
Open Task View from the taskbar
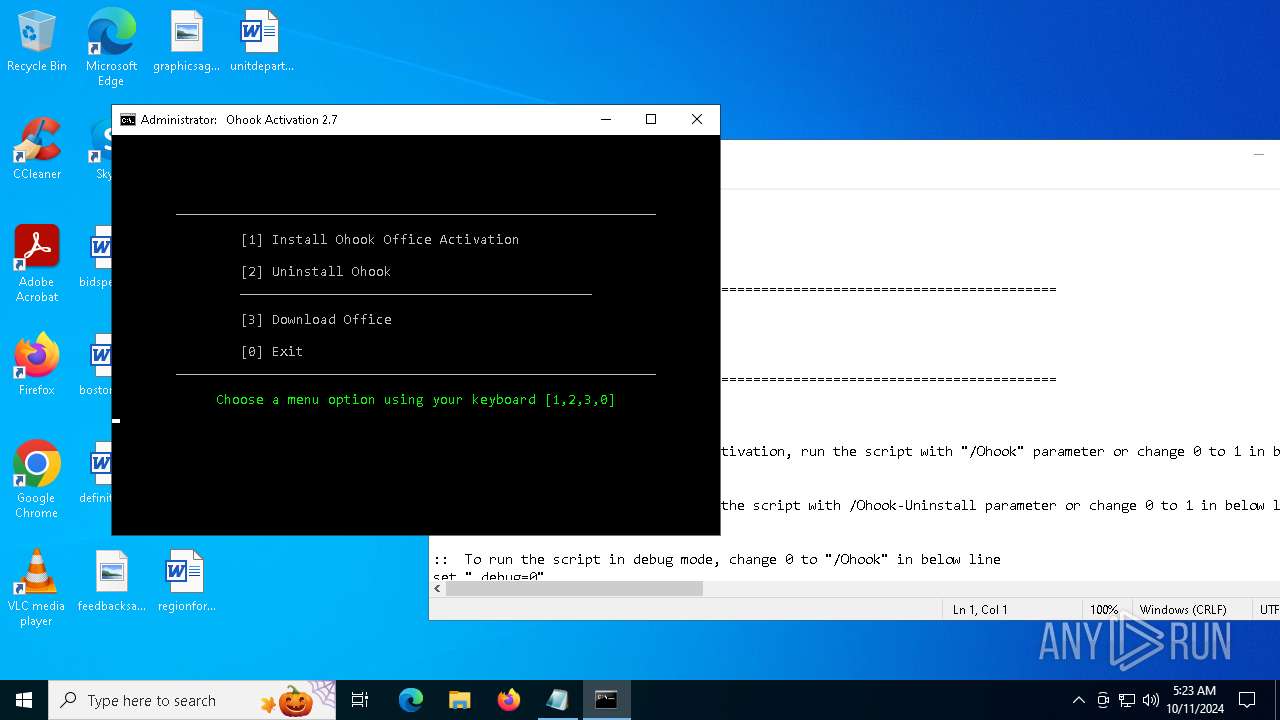[x=360, y=700]
